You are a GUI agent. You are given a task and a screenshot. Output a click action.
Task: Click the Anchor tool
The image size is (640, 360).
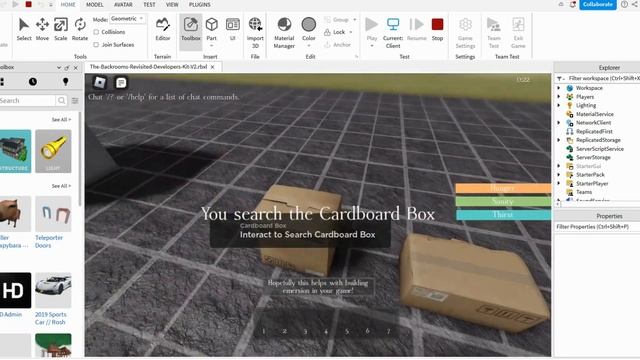(338, 44)
